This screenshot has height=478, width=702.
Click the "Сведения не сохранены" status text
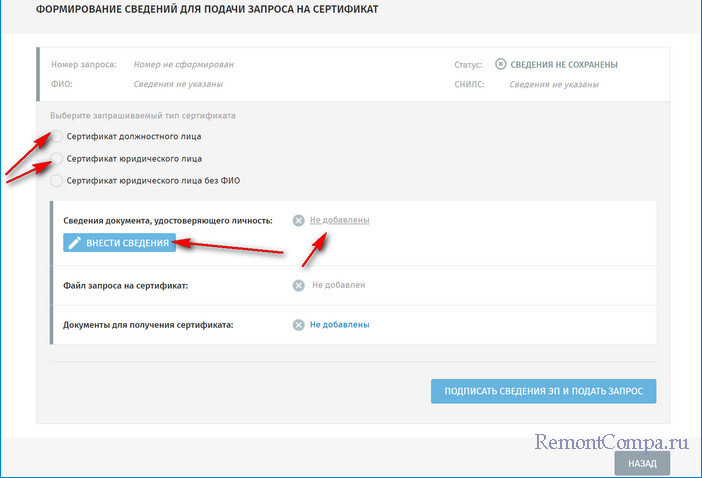564,64
